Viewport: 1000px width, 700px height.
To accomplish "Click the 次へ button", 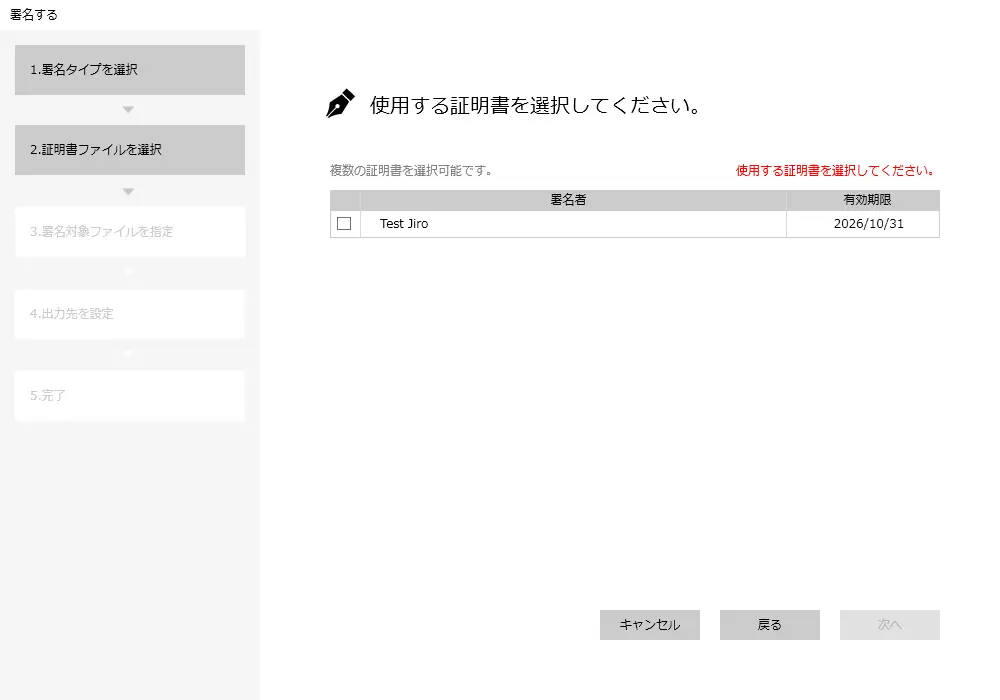I will pyautogui.click(x=889, y=625).
